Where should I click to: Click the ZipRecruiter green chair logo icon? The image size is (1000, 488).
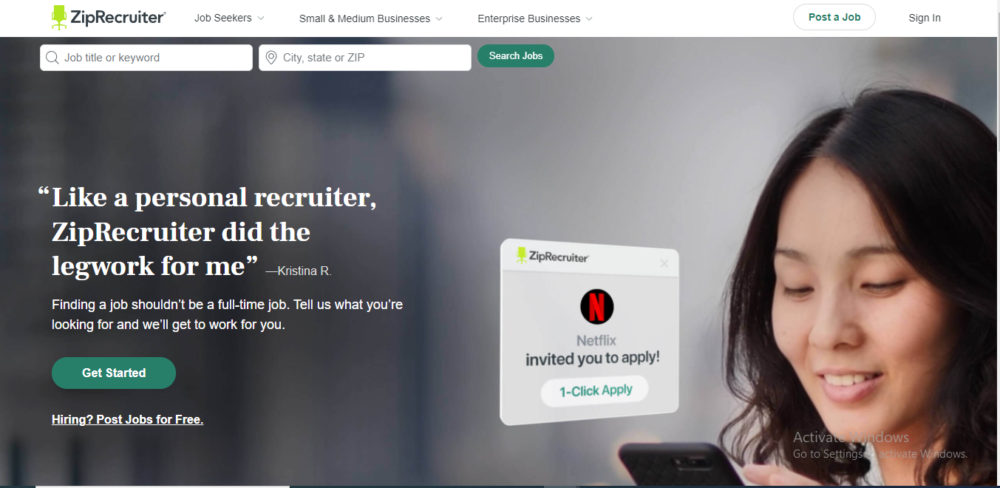click(59, 17)
